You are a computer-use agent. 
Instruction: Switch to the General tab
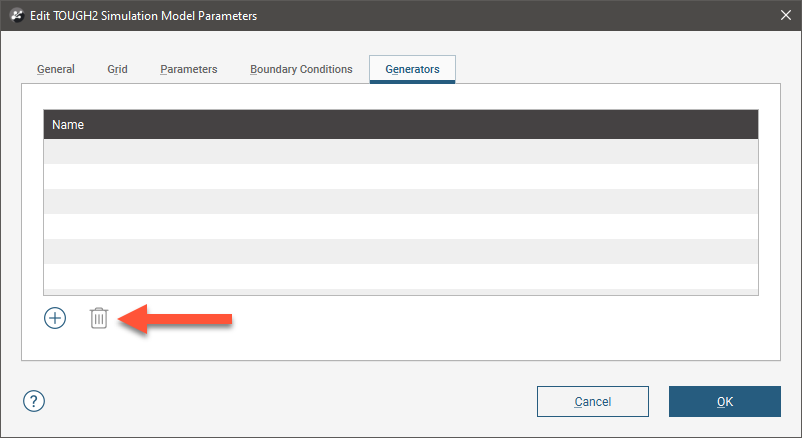[x=56, y=69]
